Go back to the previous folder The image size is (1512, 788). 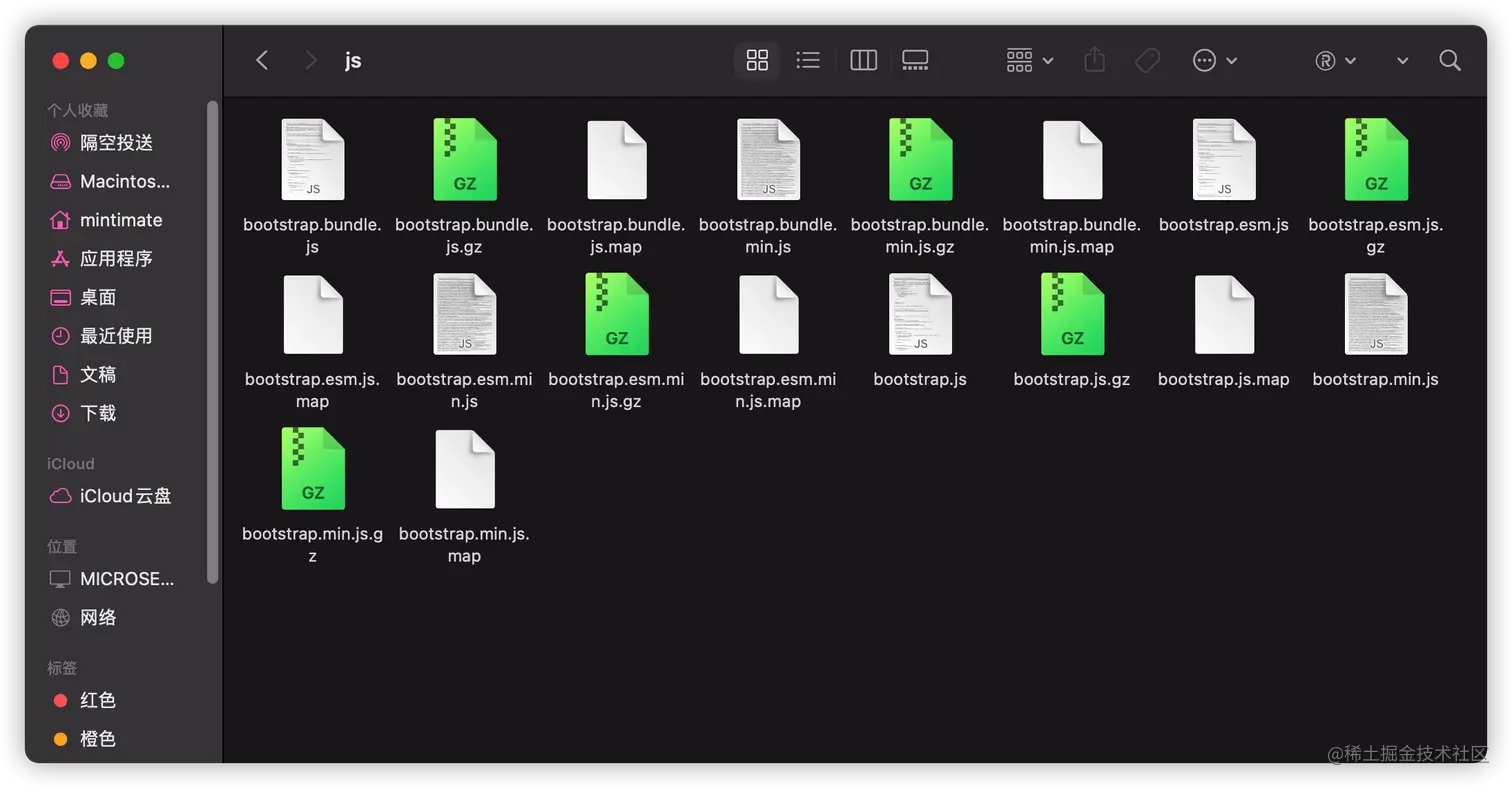point(262,60)
